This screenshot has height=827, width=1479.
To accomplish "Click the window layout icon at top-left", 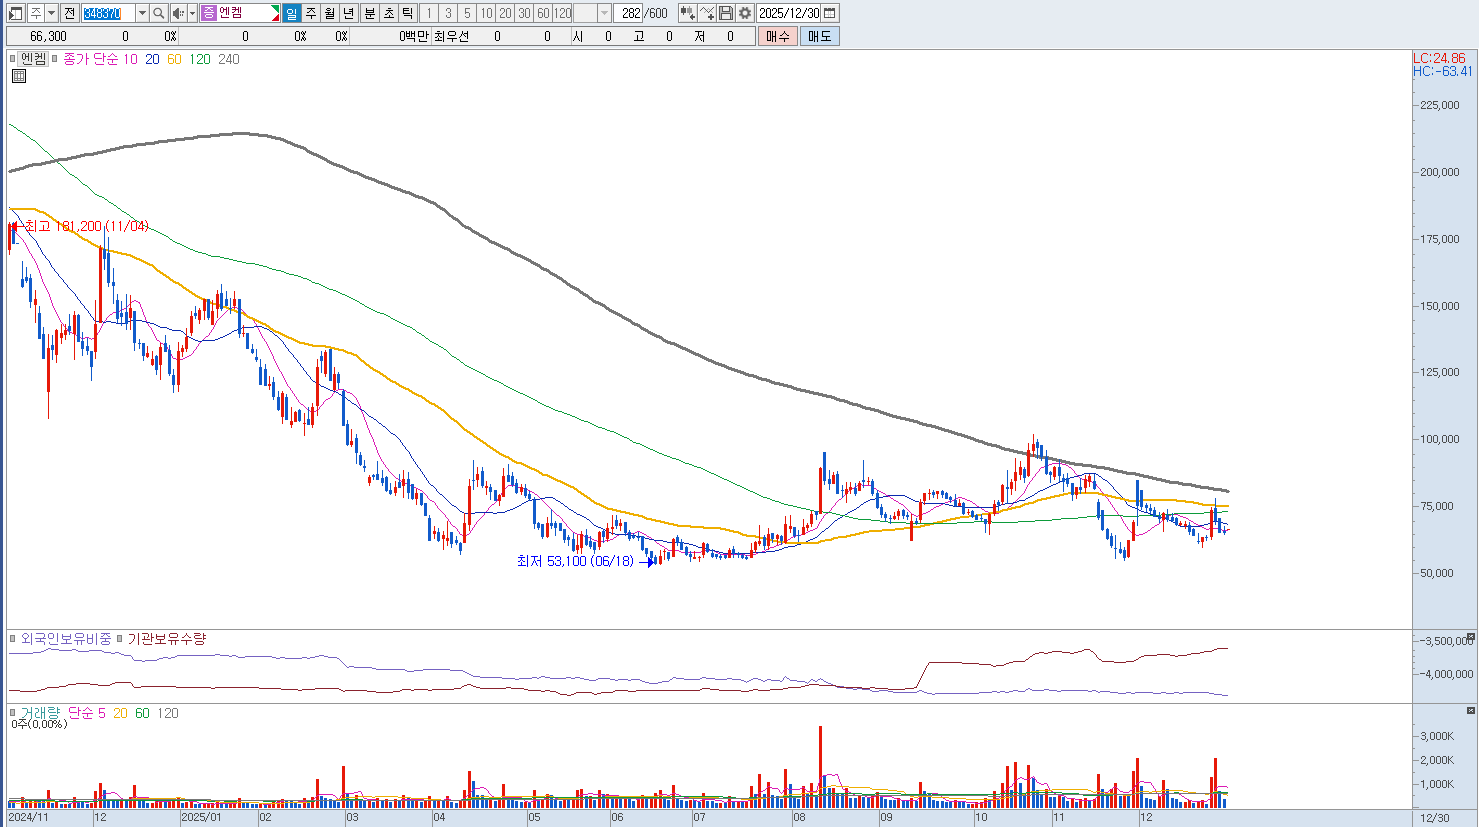I will 15,13.
